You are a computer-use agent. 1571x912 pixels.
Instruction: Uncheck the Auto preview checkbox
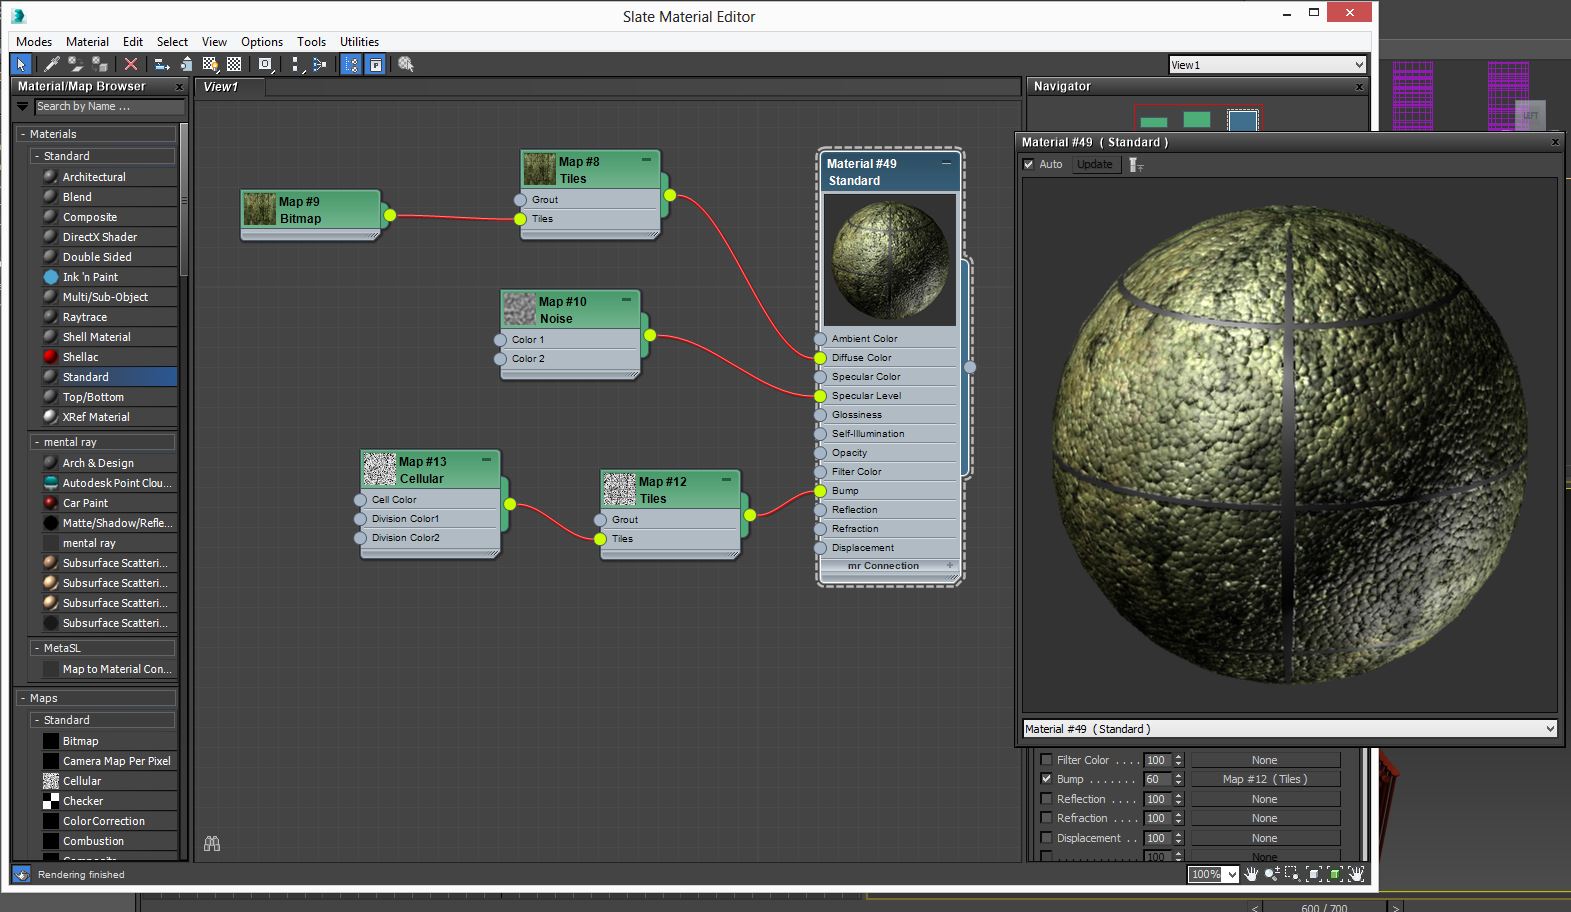1029,164
